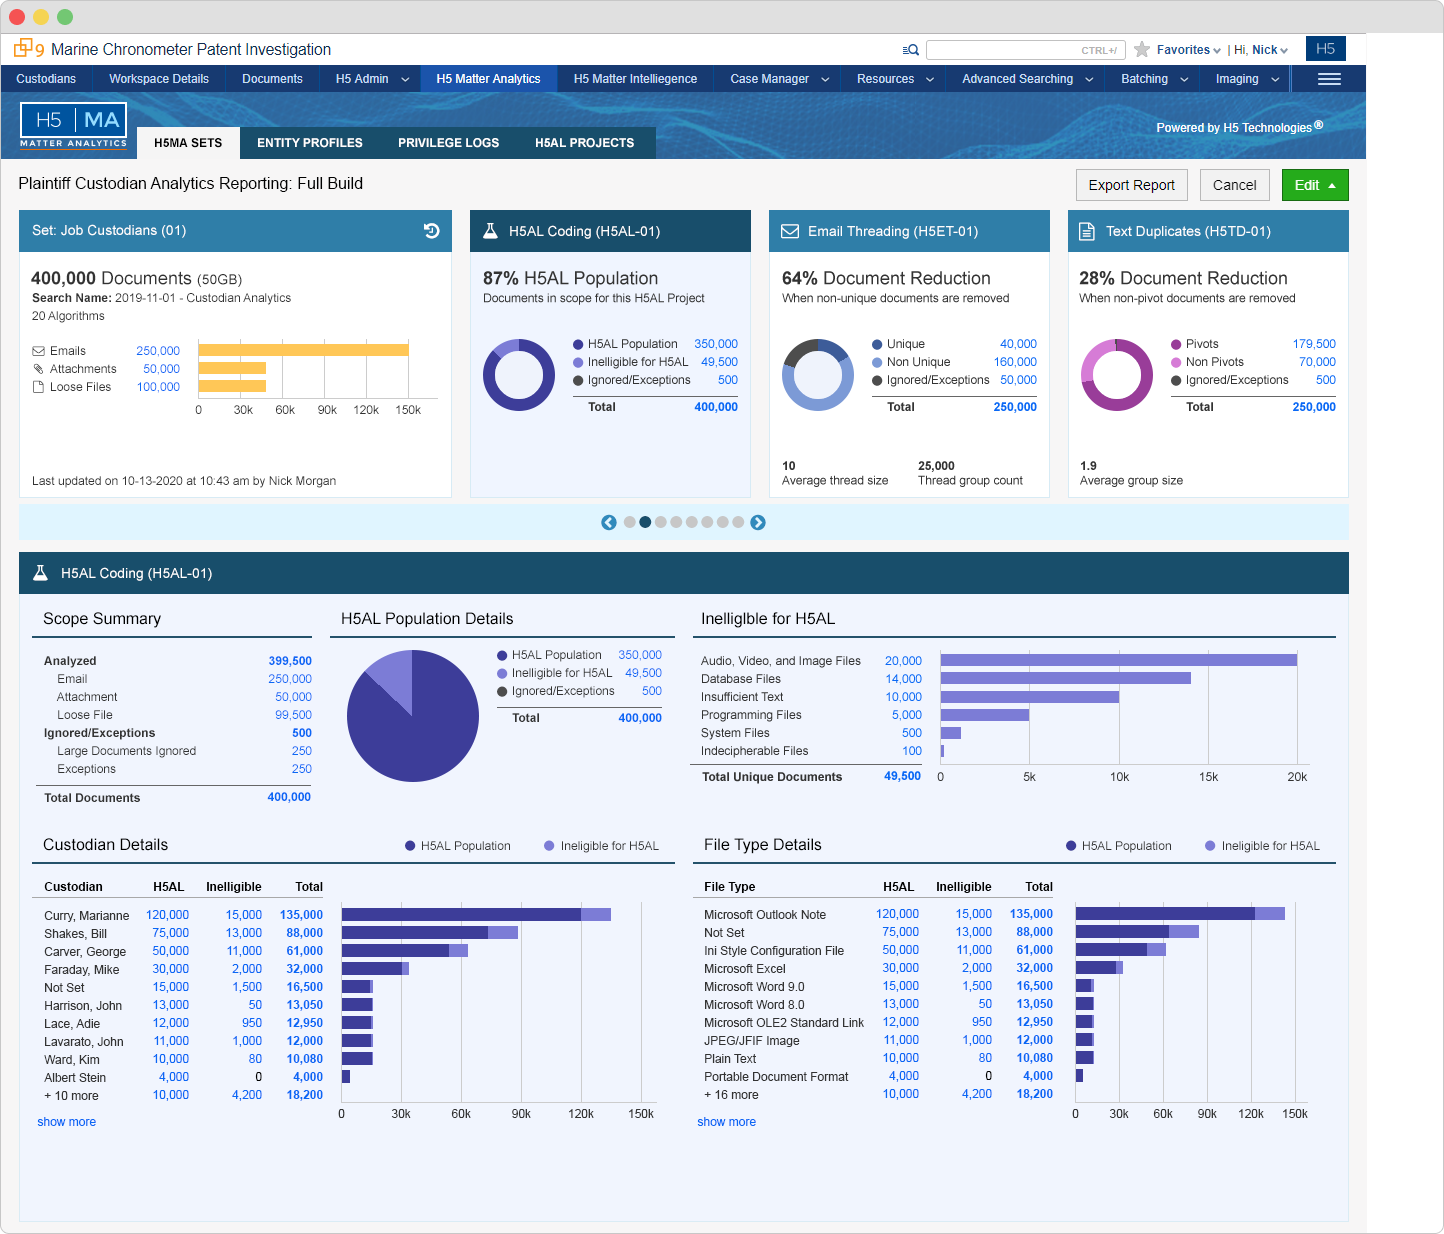Open the Custodians menu item
This screenshot has height=1234, width=1444.
[46, 79]
